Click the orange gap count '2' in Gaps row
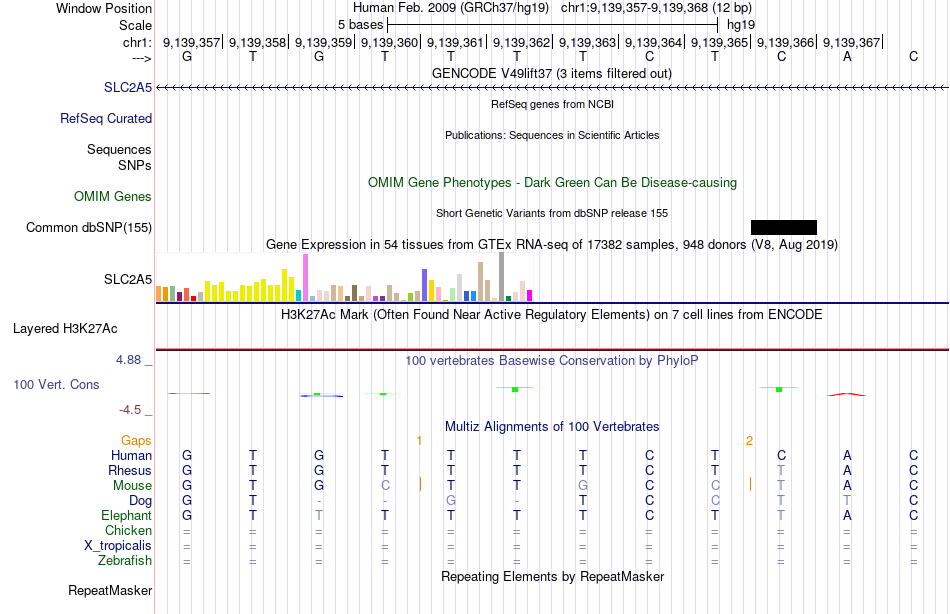This screenshot has height=614, width=950. [x=749, y=441]
